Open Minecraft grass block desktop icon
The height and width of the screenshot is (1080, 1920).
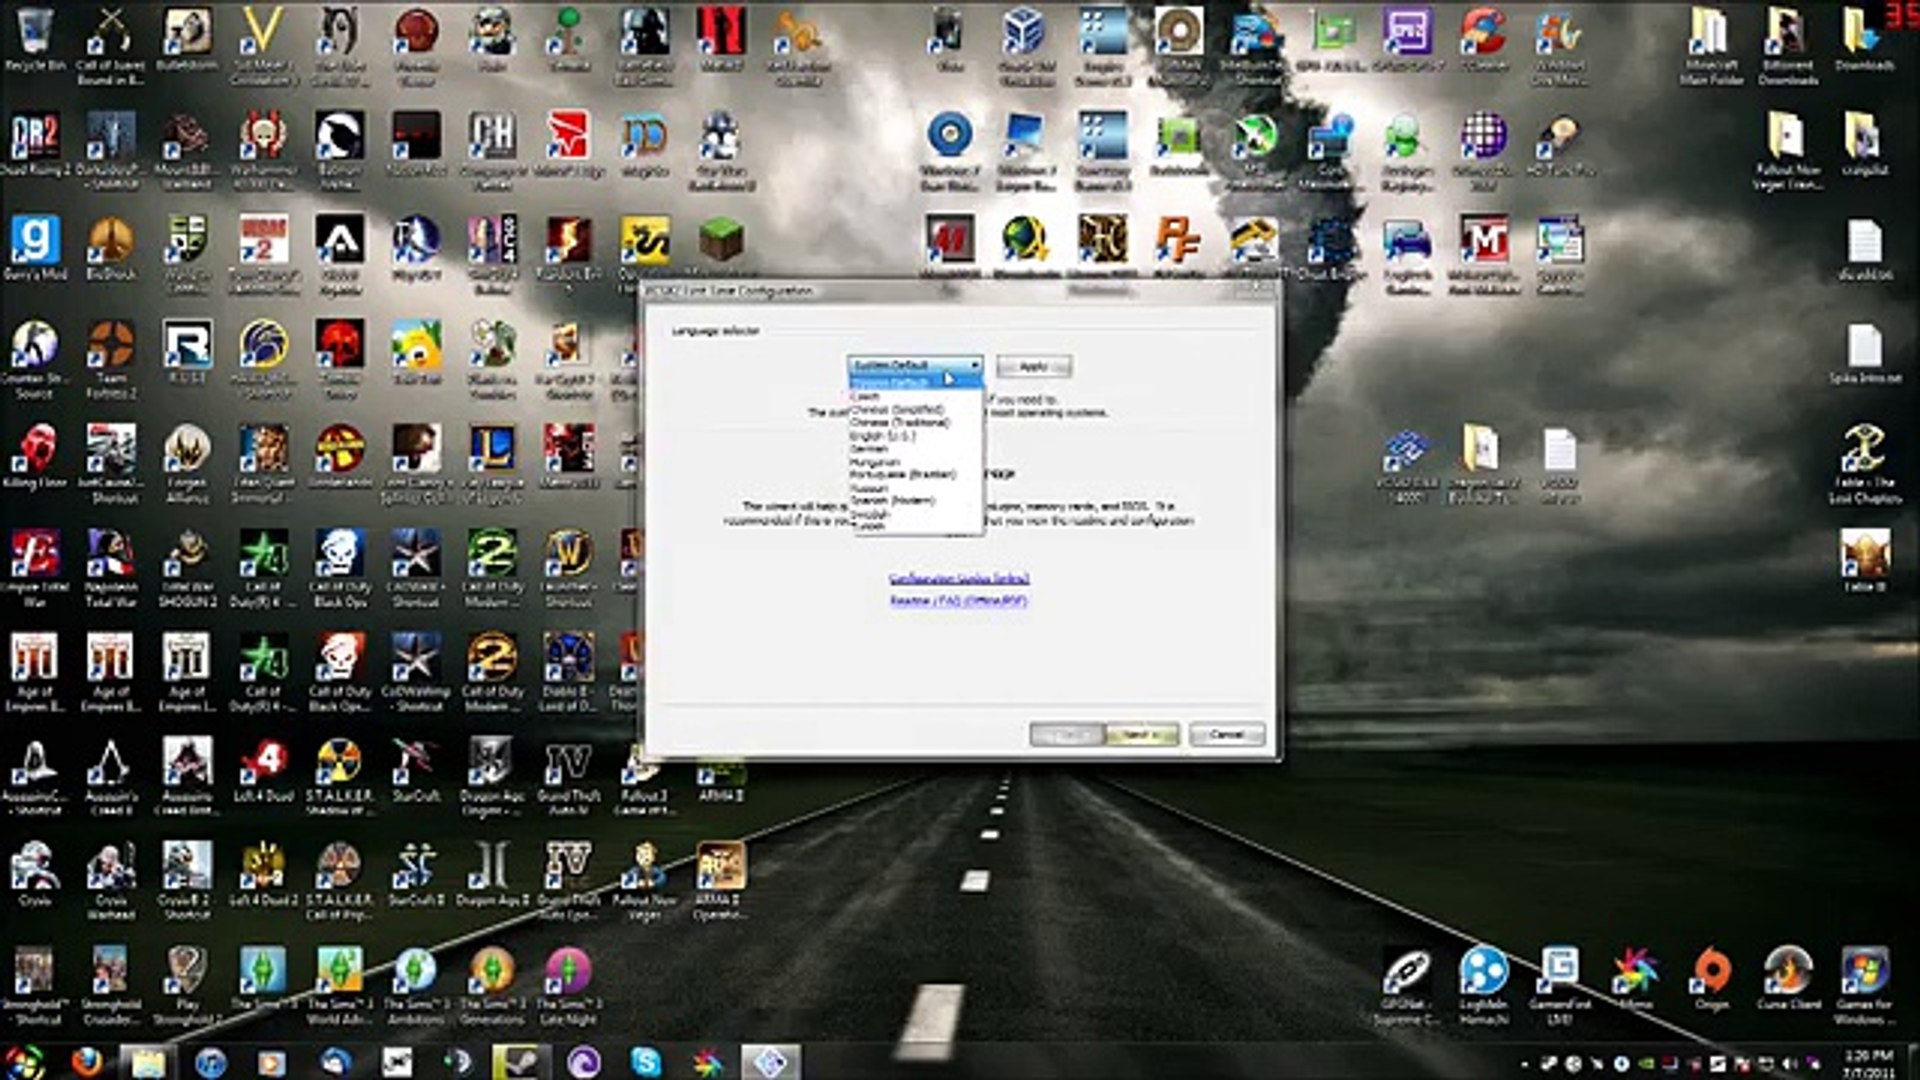coord(721,240)
